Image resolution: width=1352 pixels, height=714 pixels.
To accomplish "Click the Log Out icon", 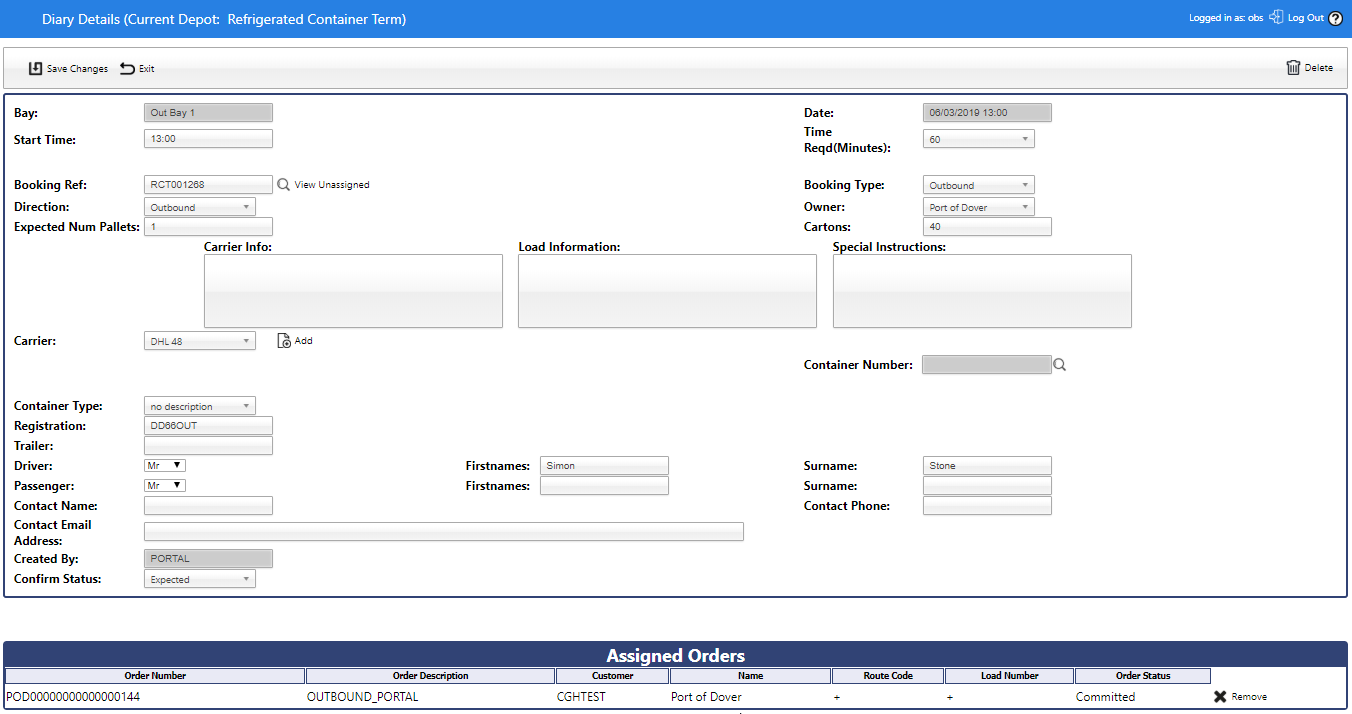I will (1276, 18).
